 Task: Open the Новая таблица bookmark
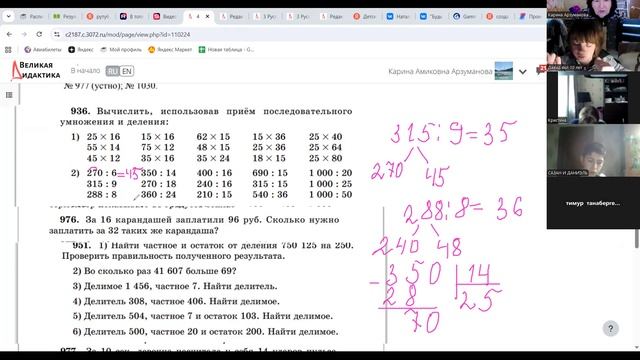point(226,50)
